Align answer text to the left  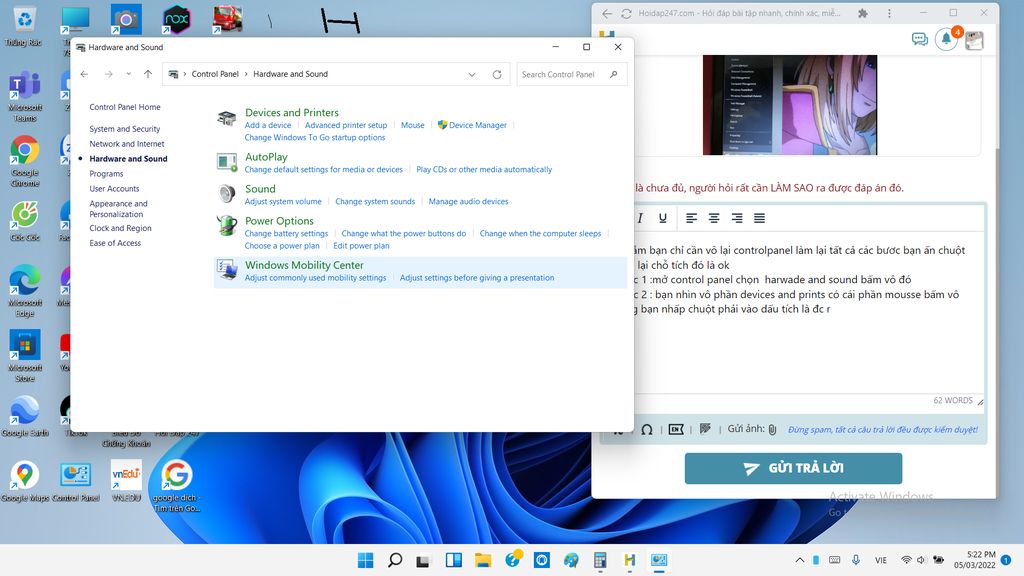click(x=692, y=218)
